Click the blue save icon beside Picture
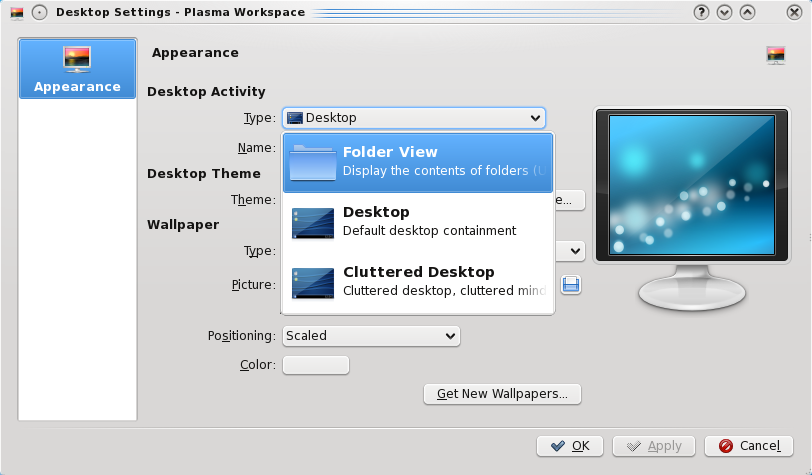This screenshot has width=812, height=475. pos(572,285)
